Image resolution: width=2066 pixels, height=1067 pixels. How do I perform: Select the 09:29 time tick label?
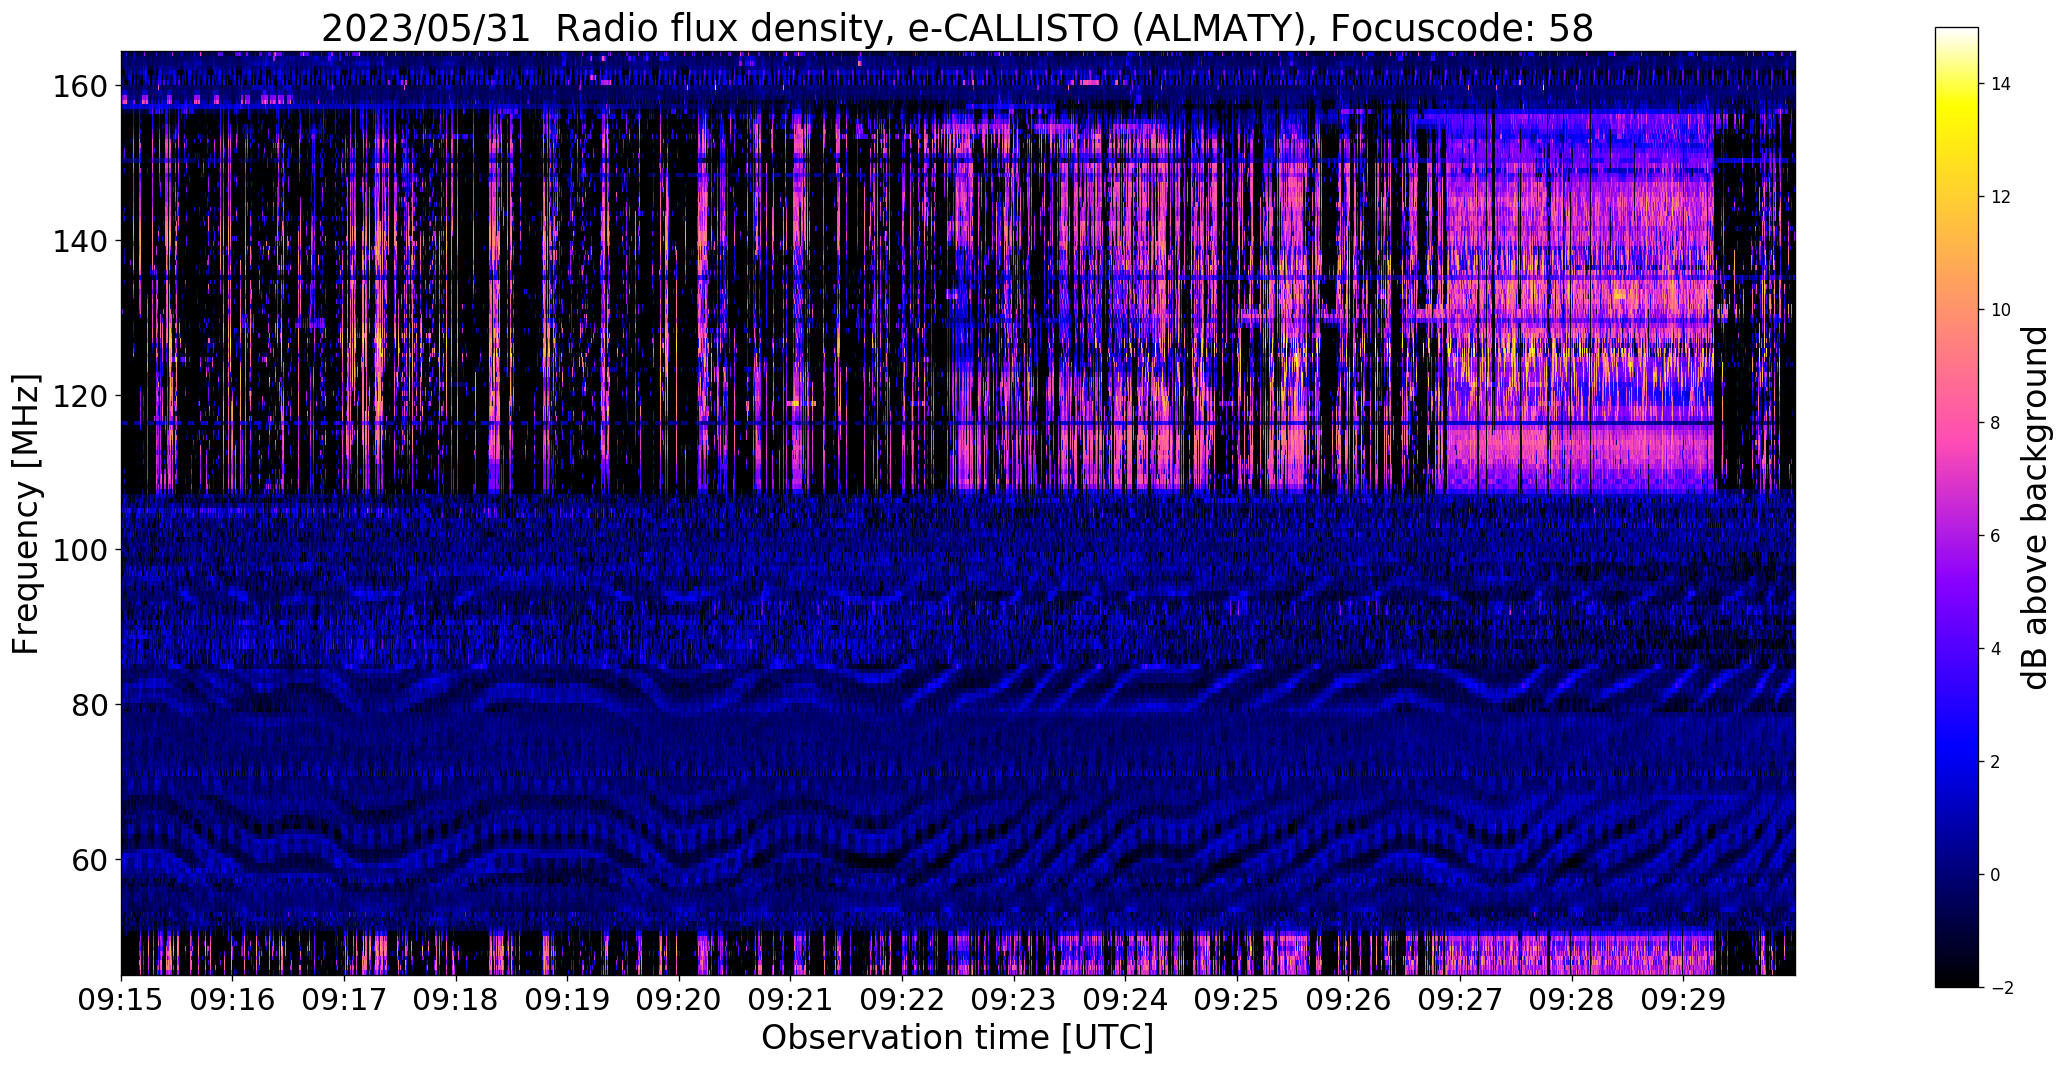tap(1683, 999)
